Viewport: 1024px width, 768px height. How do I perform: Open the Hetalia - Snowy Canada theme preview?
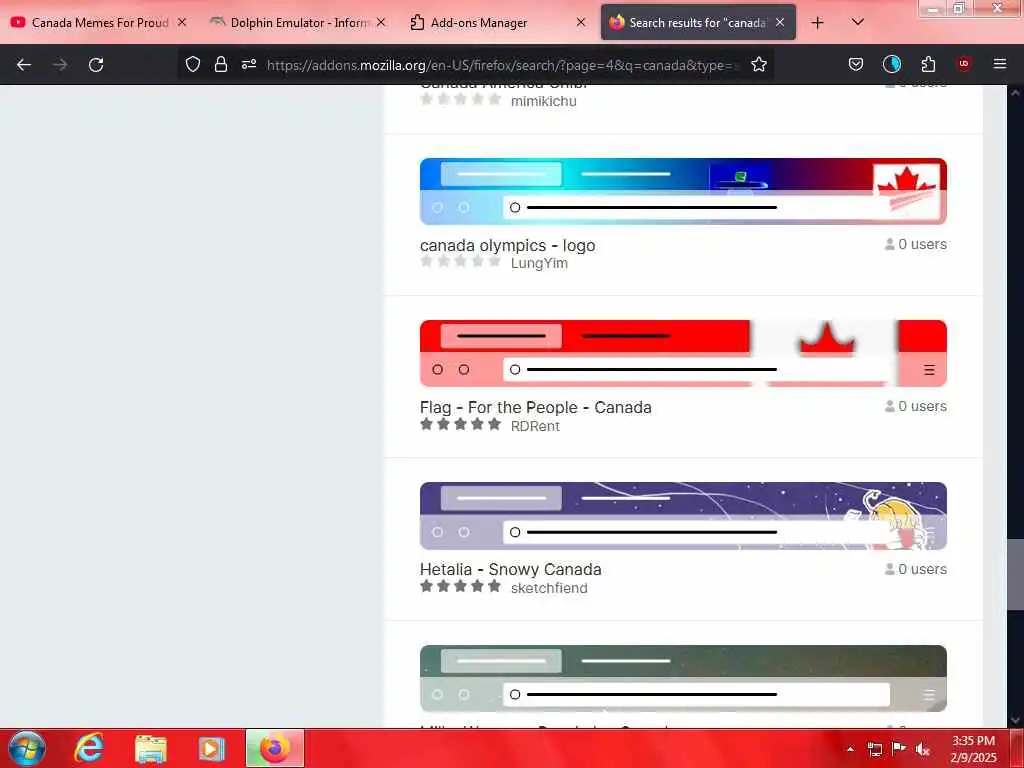pos(683,516)
